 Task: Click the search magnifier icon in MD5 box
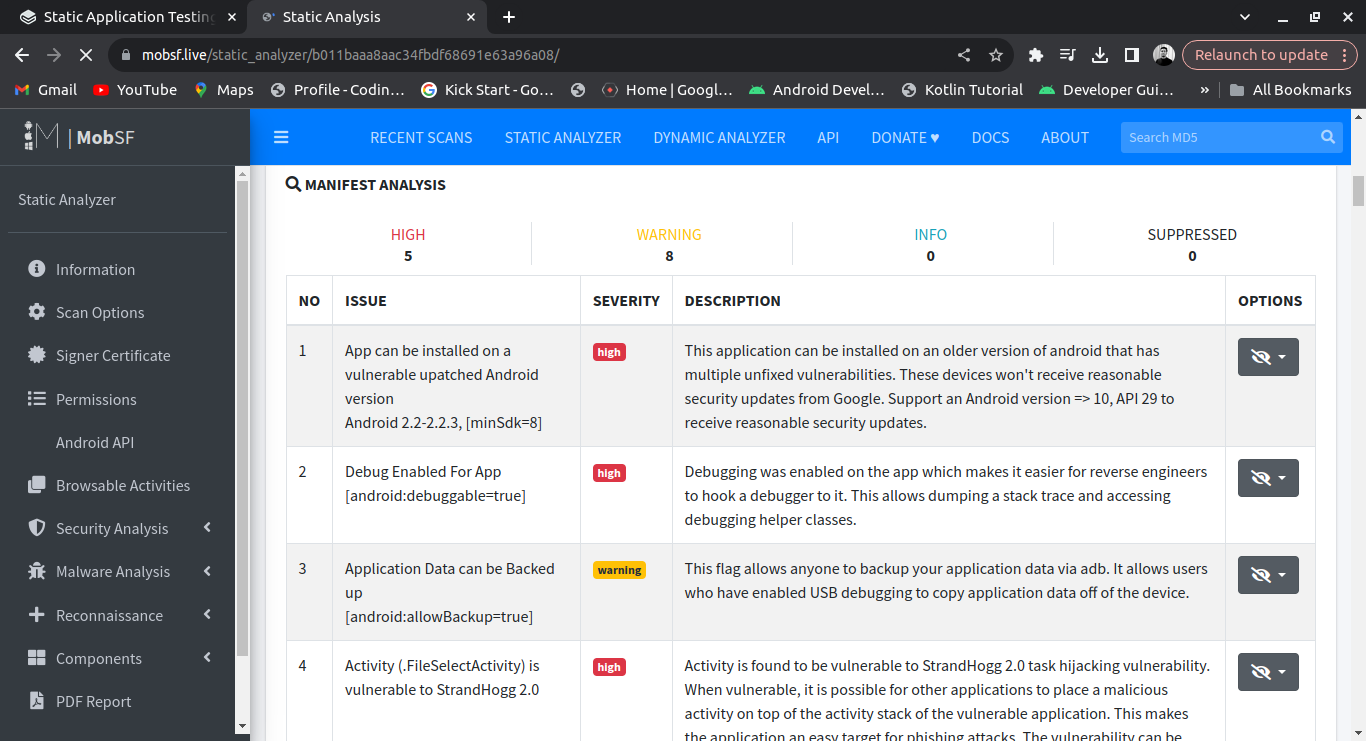(x=1327, y=137)
